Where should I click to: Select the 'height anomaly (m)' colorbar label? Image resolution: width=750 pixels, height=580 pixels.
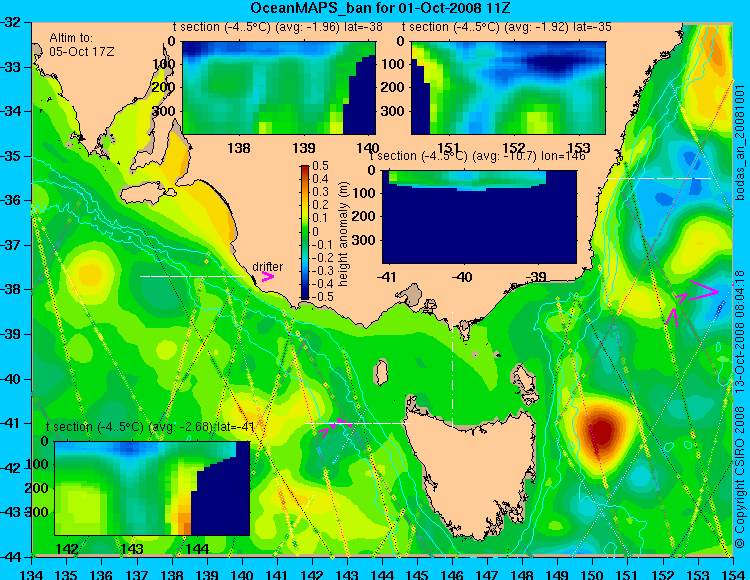point(343,234)
